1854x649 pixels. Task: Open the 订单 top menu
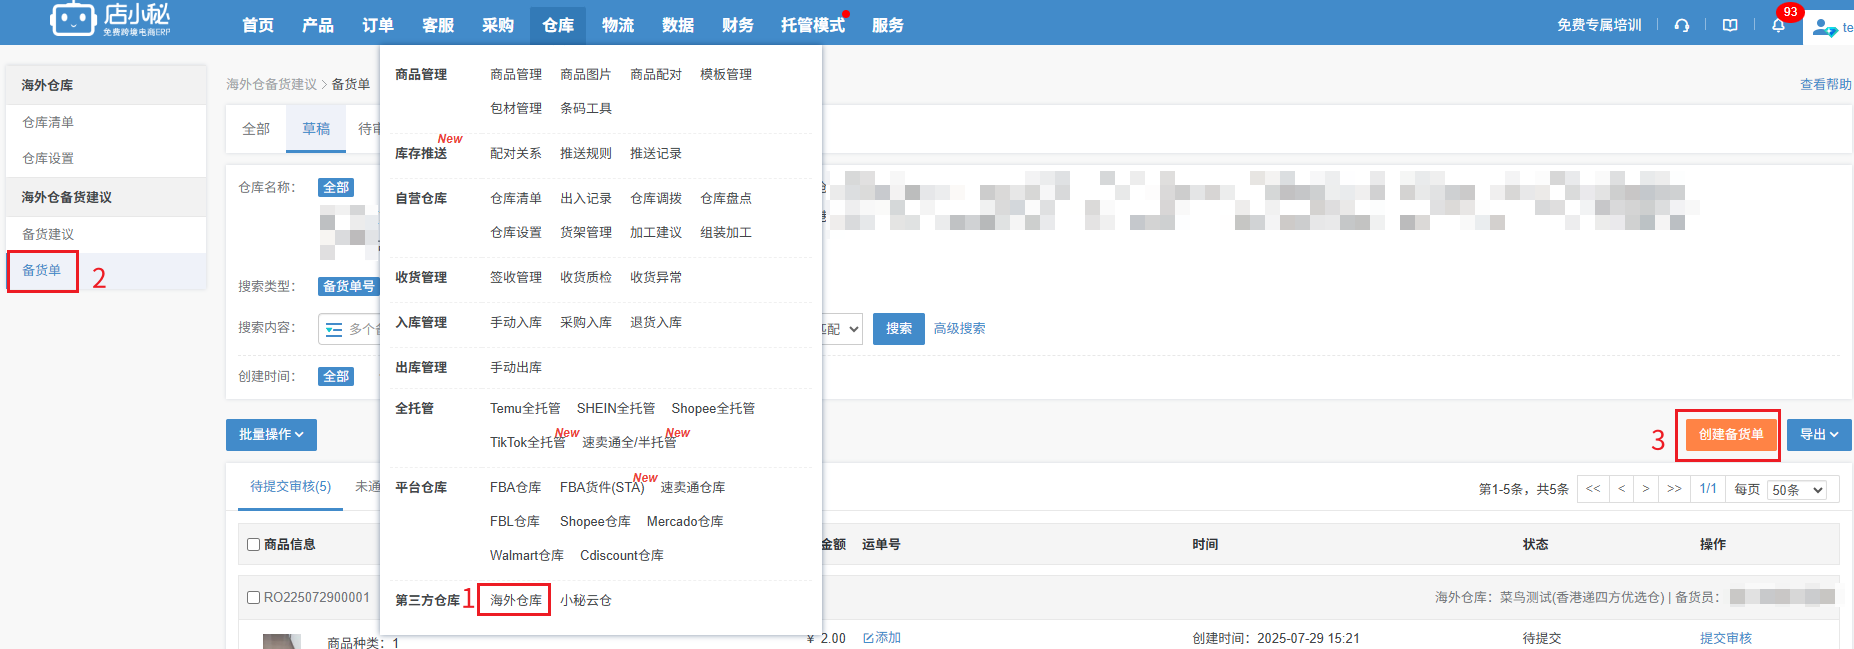[x=378, y=25]
